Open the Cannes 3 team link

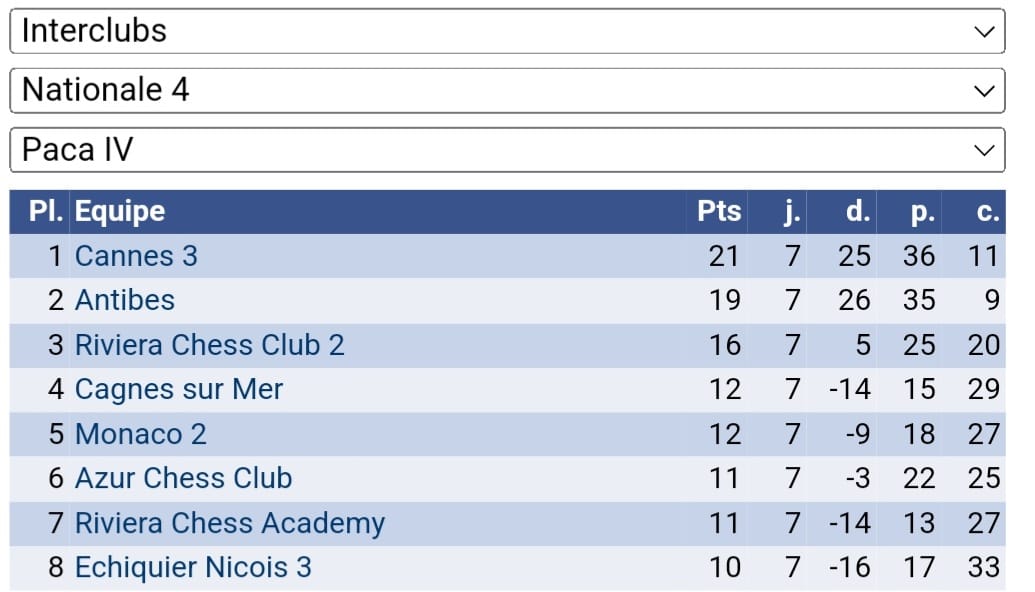click(136, 256)
